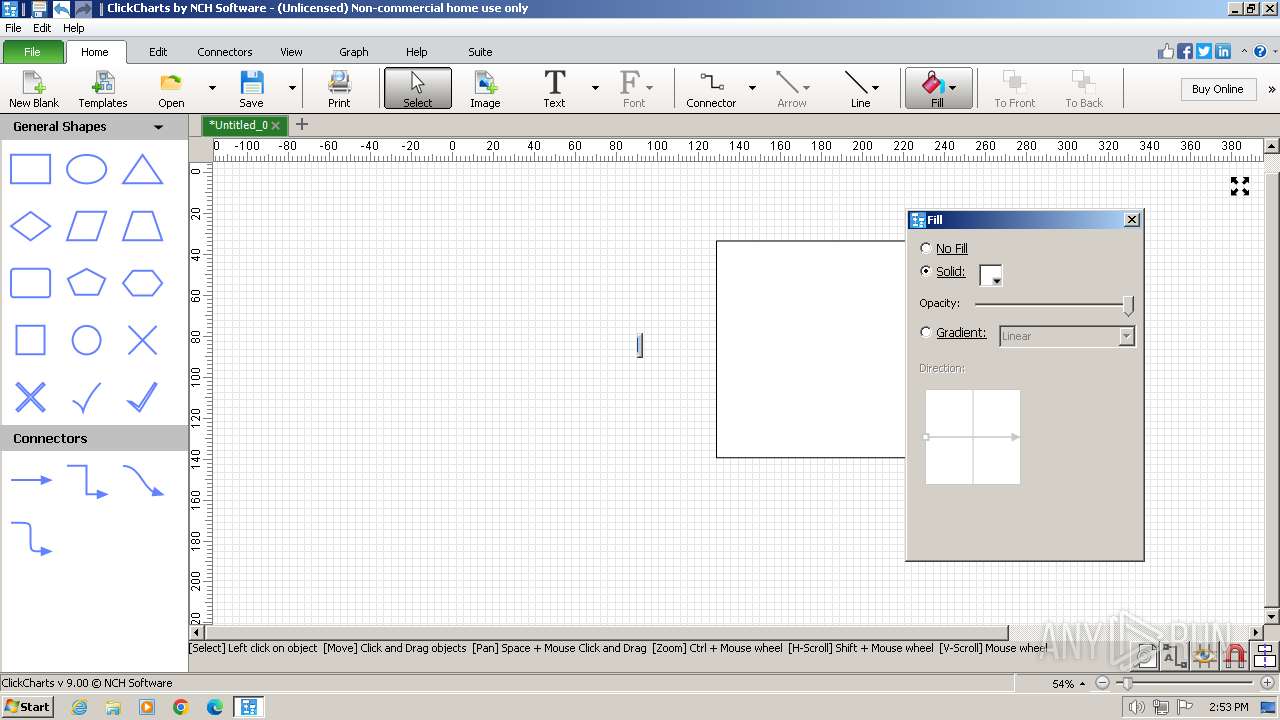Image resolution: width=1280 pixels, height=720 pixels.
Task: Click the connector label status bar icon
Action: (1175, 656)
